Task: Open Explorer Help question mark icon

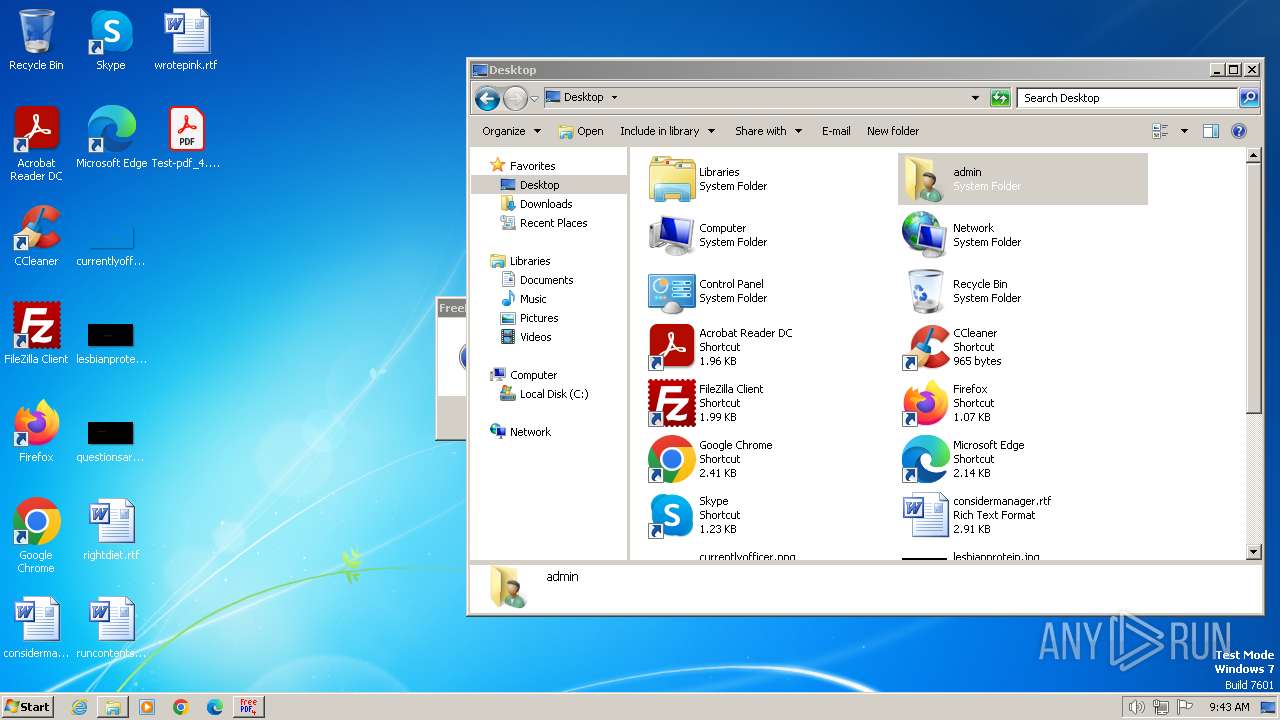Action: point(1239,131)
